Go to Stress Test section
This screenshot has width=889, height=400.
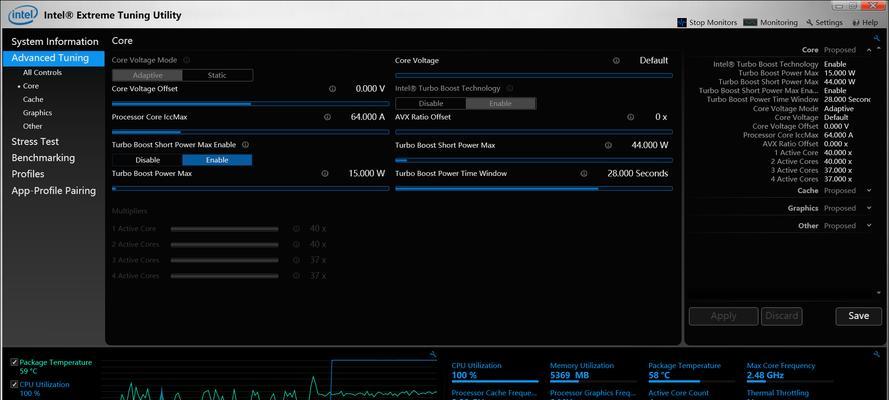tap(35, 142)
